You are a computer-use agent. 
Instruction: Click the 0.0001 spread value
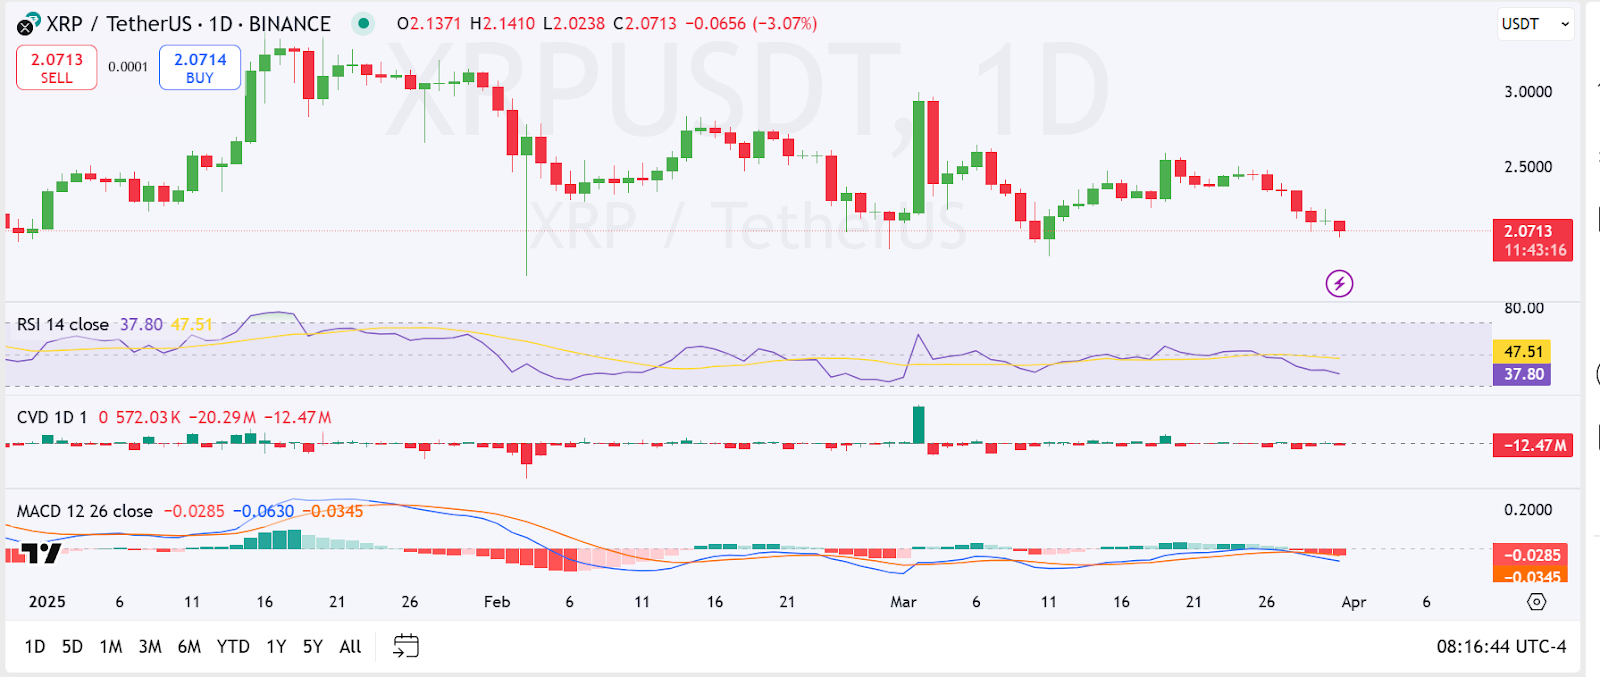point(128,67)
